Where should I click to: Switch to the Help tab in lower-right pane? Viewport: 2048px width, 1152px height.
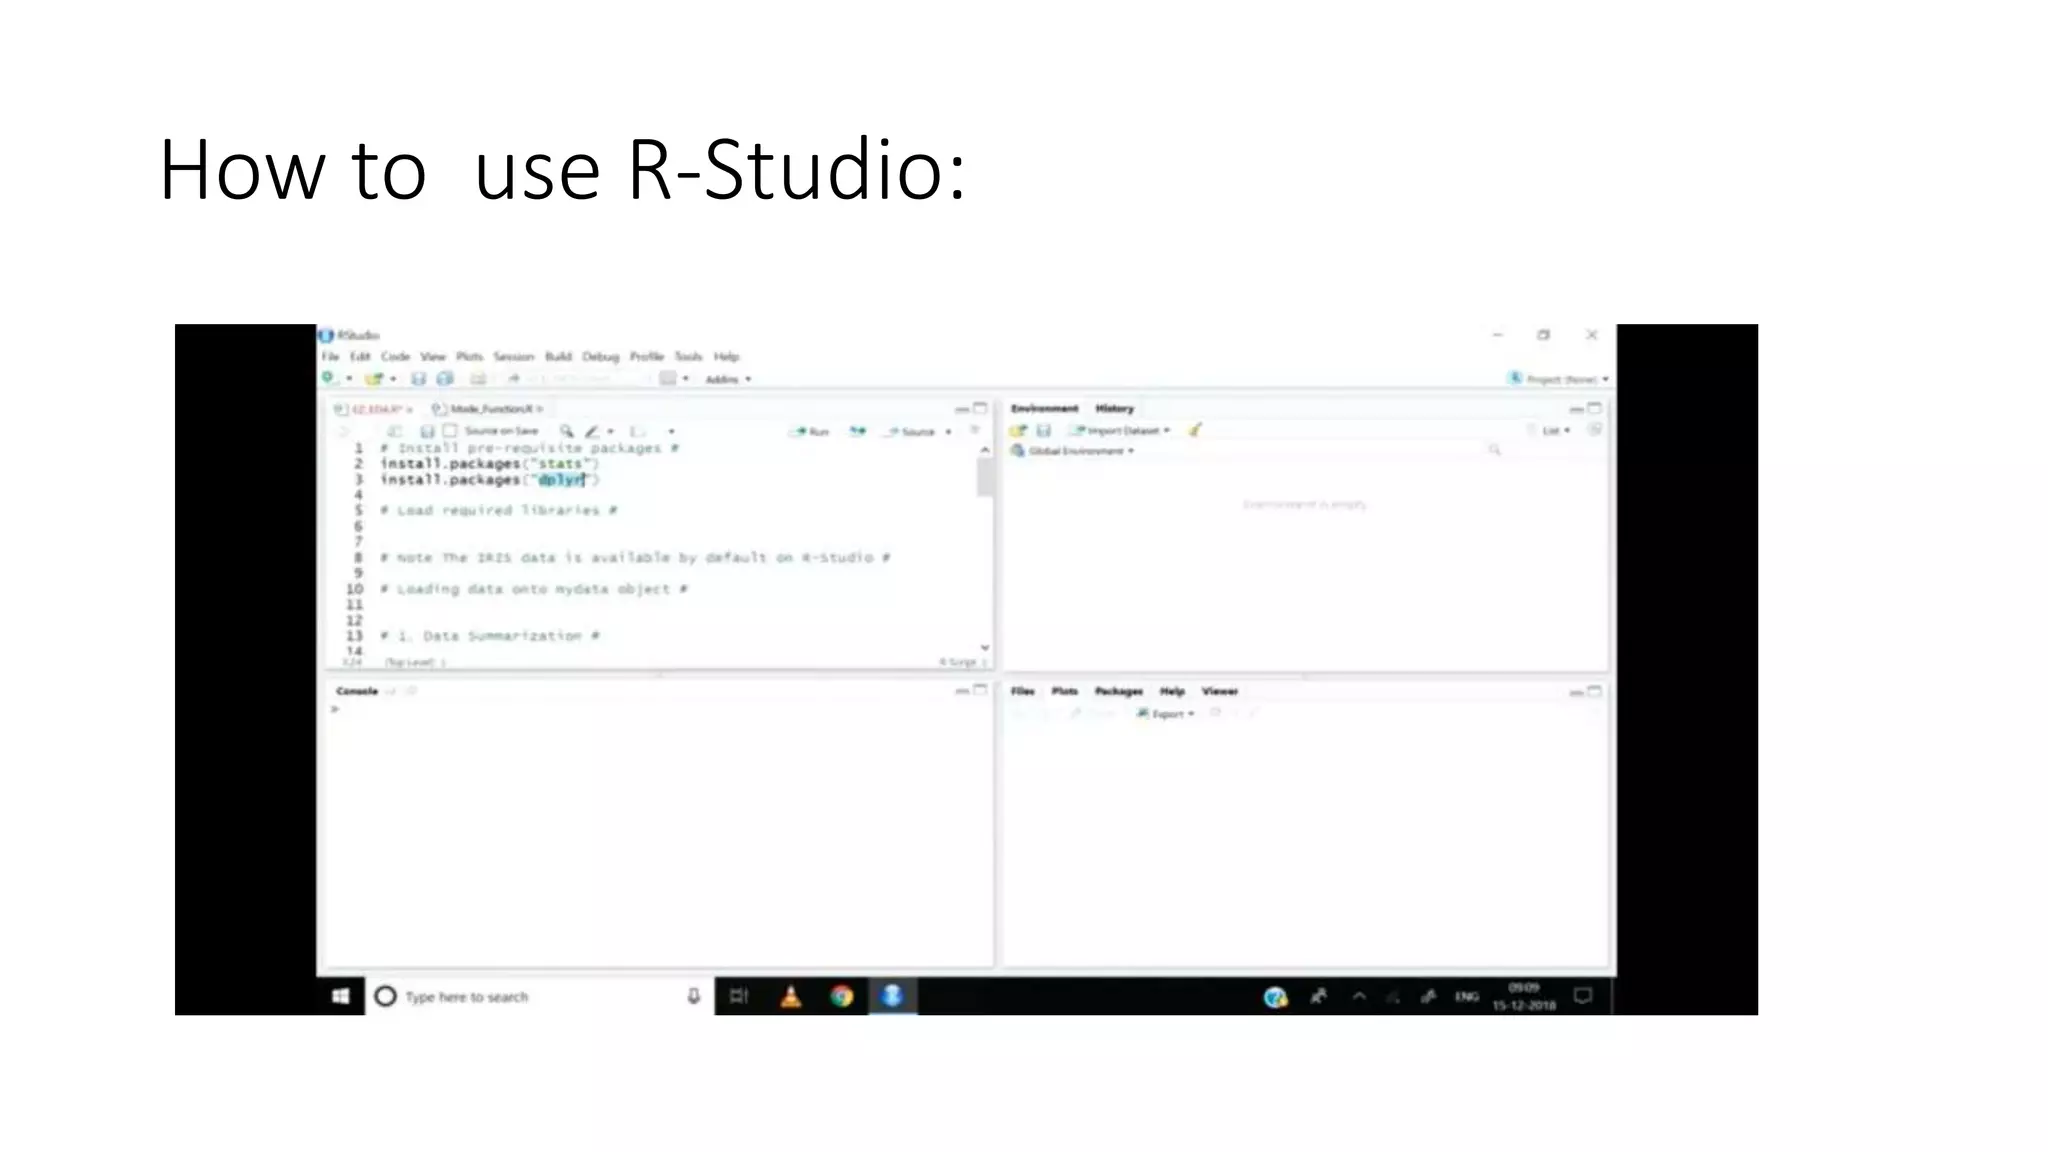(1172, 691)
